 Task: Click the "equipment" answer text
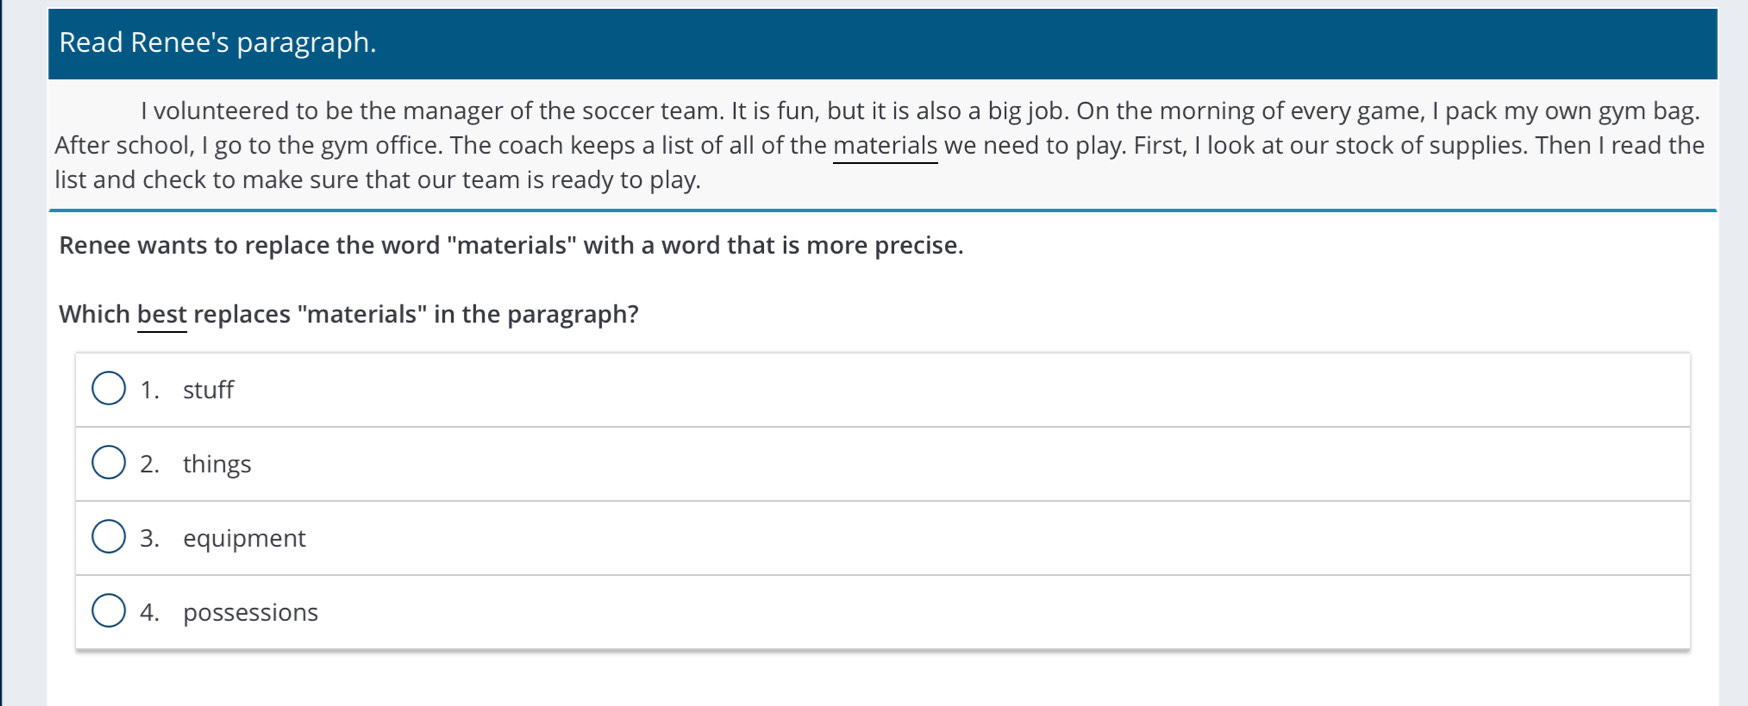244,538
